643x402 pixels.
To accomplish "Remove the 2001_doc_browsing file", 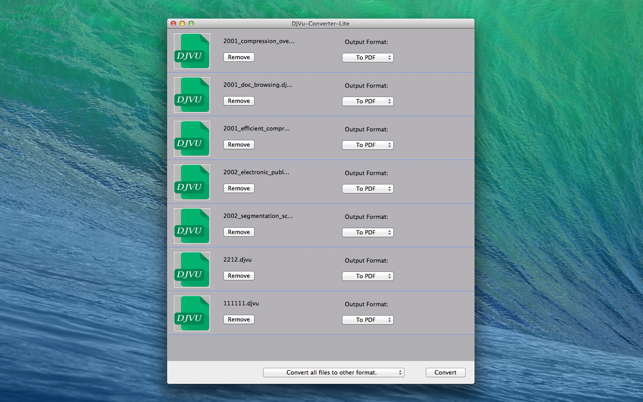I will click(239, 100).
